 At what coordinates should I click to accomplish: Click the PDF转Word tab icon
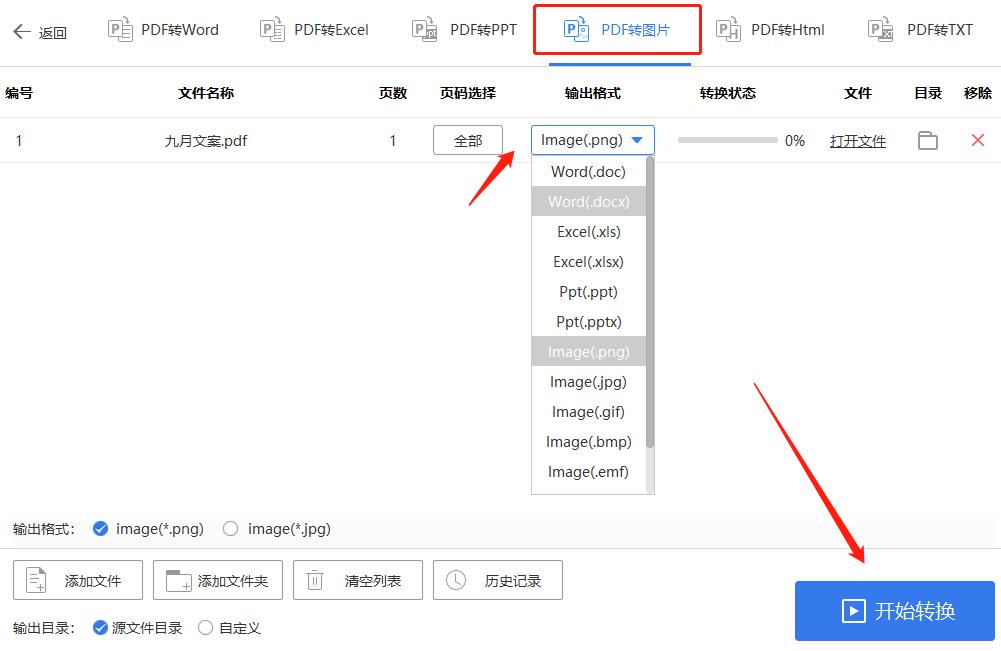coord(120,30)
